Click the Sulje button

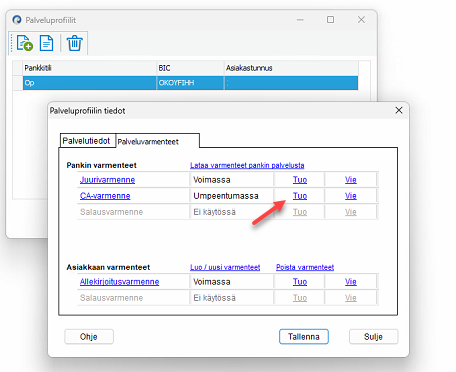373,337
